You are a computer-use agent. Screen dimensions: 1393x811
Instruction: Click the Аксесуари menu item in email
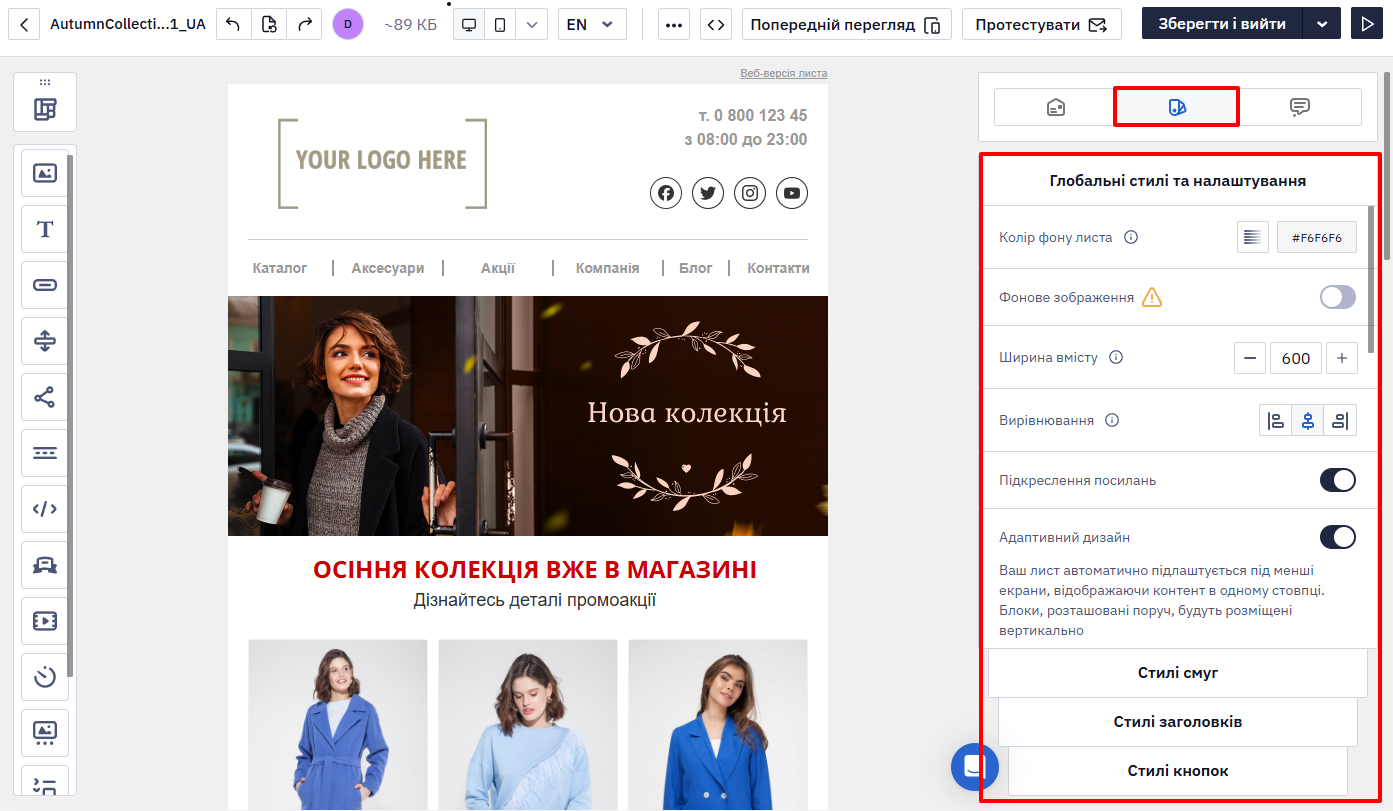pos(388,268)
